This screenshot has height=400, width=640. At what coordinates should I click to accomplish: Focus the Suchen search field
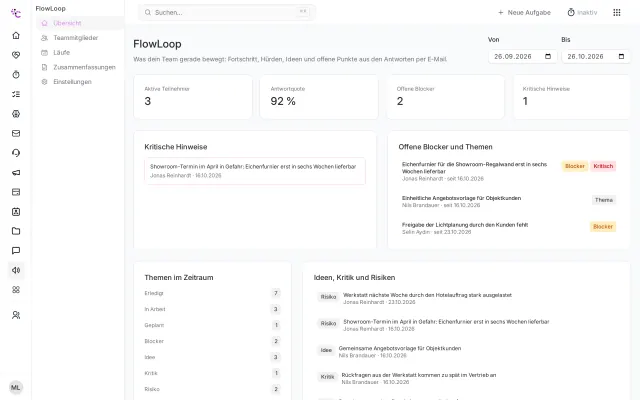click(227, 13)
